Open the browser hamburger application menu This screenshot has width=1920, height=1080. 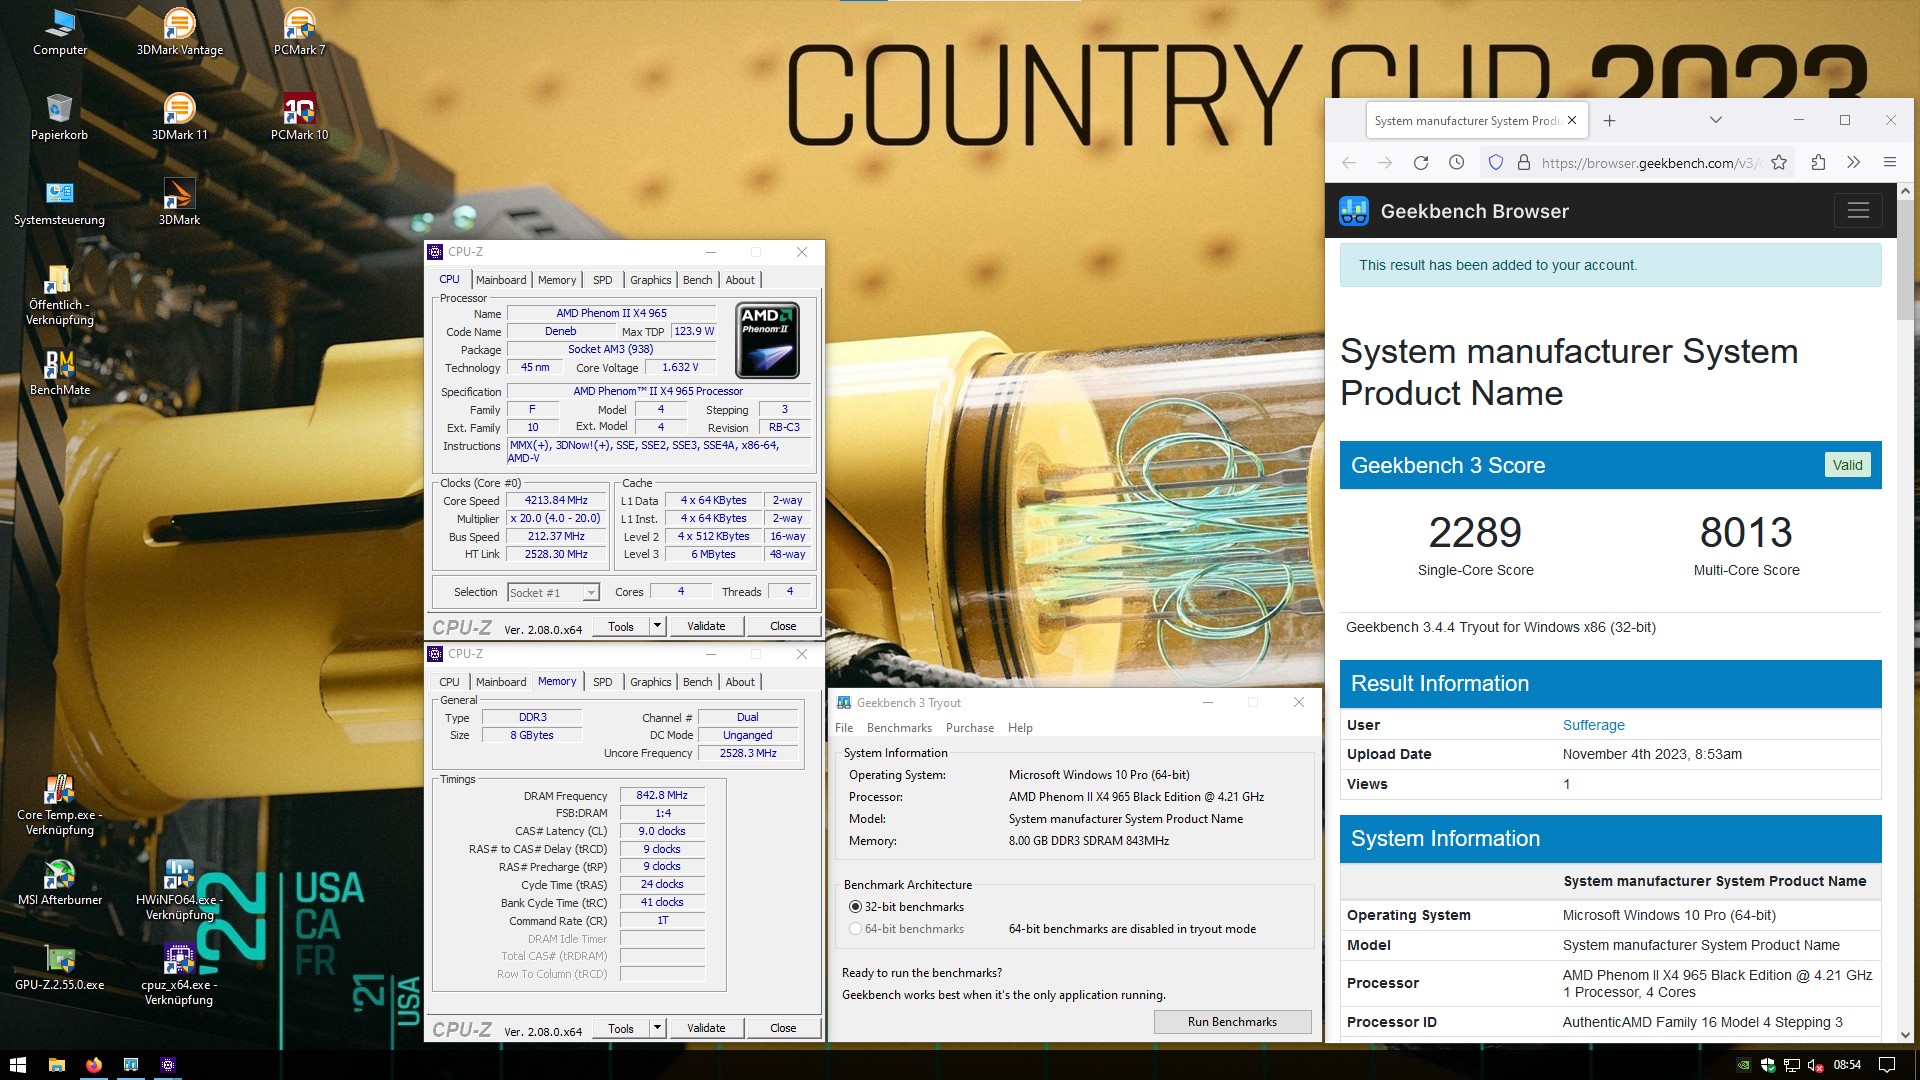tap(1889, 162)
